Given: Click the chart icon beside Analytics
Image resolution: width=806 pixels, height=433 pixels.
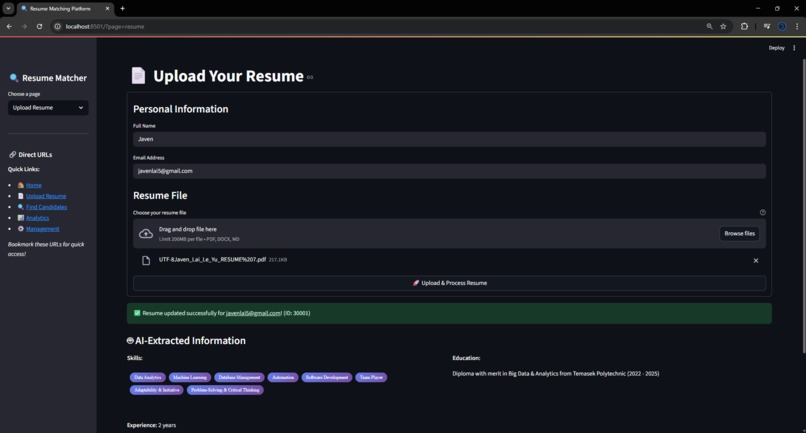Looking at the screenshot, I should click(21, 218).
